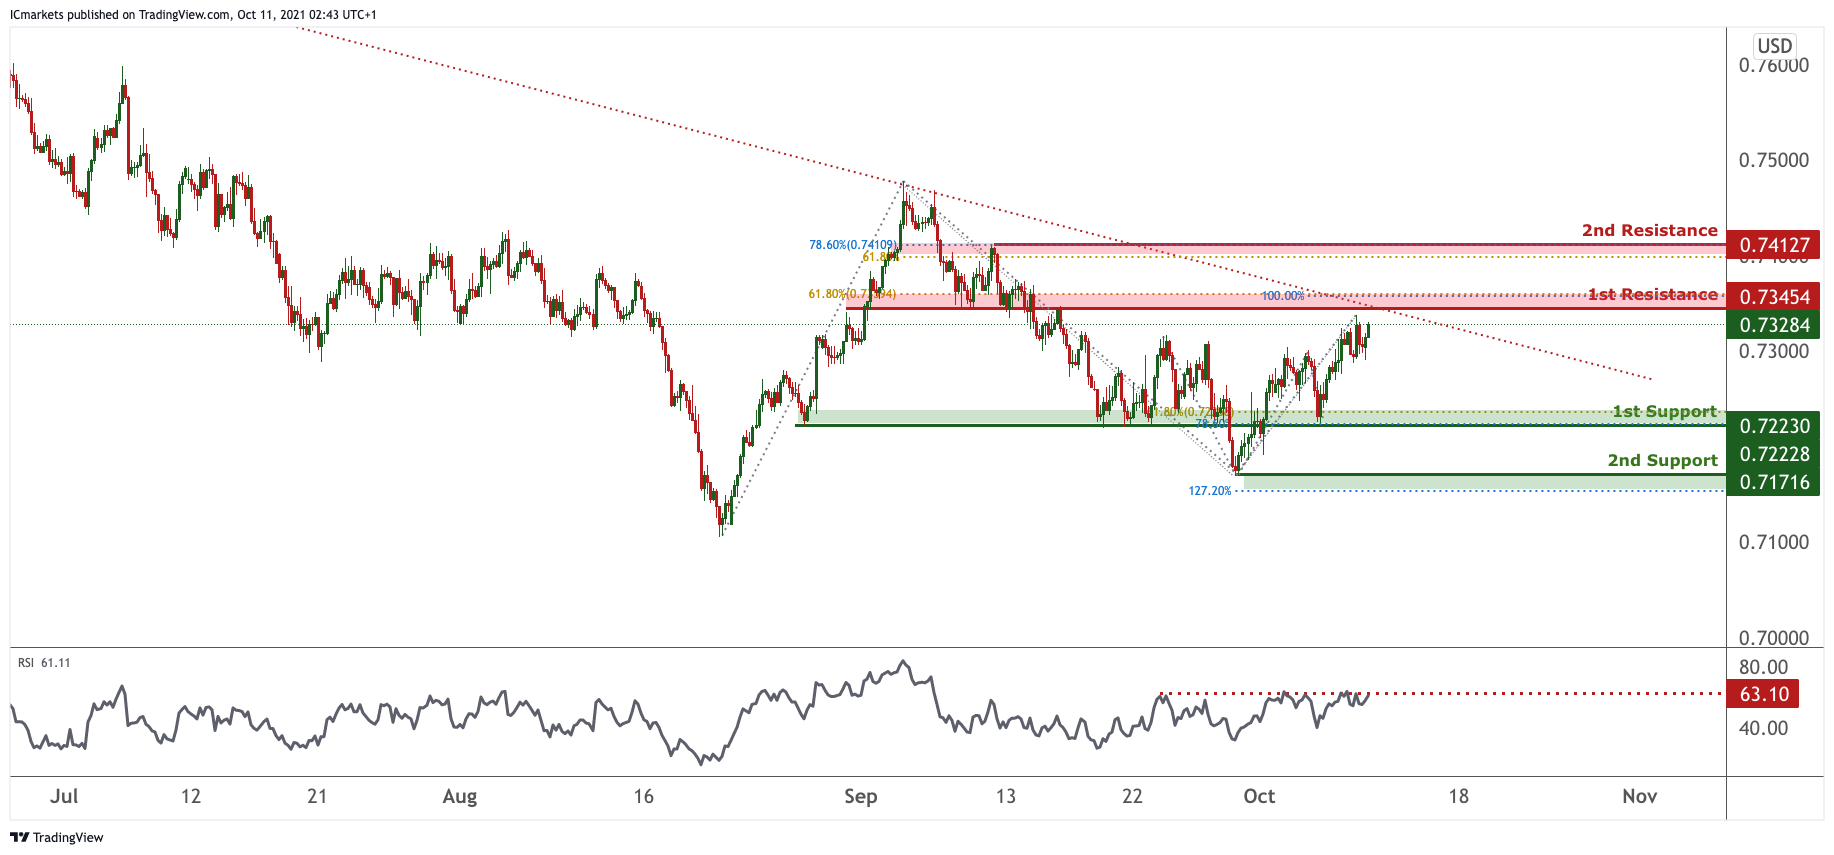Viewport: 1834px width, 855px height.
Task: Click the 0.71716 green price tag
Action: [1773, 482]
